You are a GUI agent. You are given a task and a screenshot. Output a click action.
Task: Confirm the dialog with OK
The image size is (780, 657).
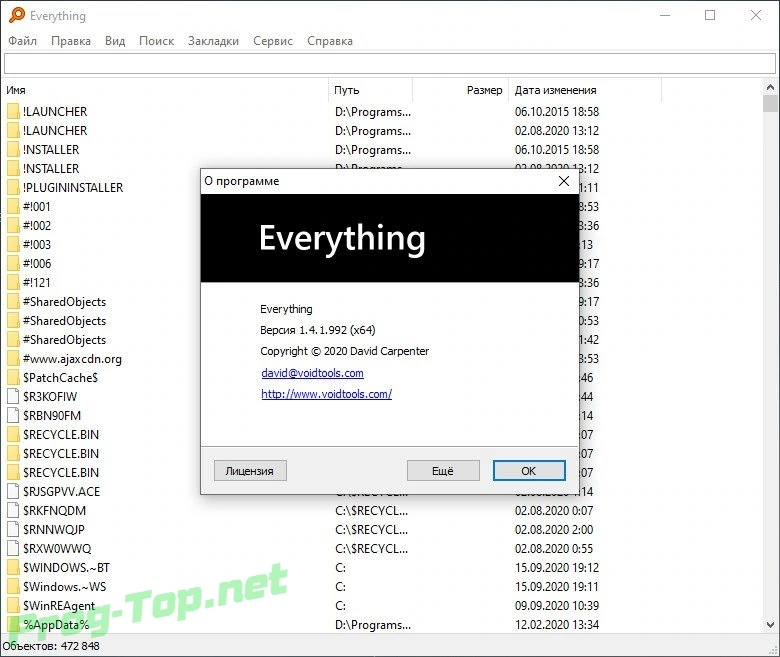click(x=529, y=470)
